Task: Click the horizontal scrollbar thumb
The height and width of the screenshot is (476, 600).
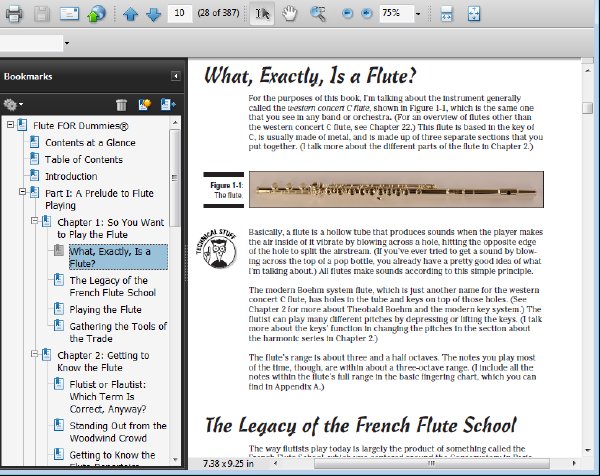Action: 432,463
